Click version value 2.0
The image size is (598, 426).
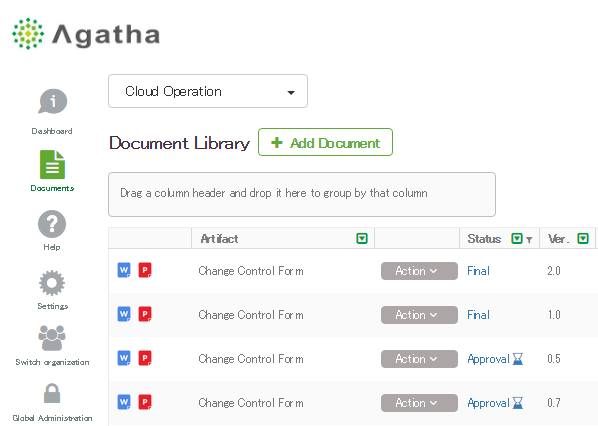pos(554,271)
